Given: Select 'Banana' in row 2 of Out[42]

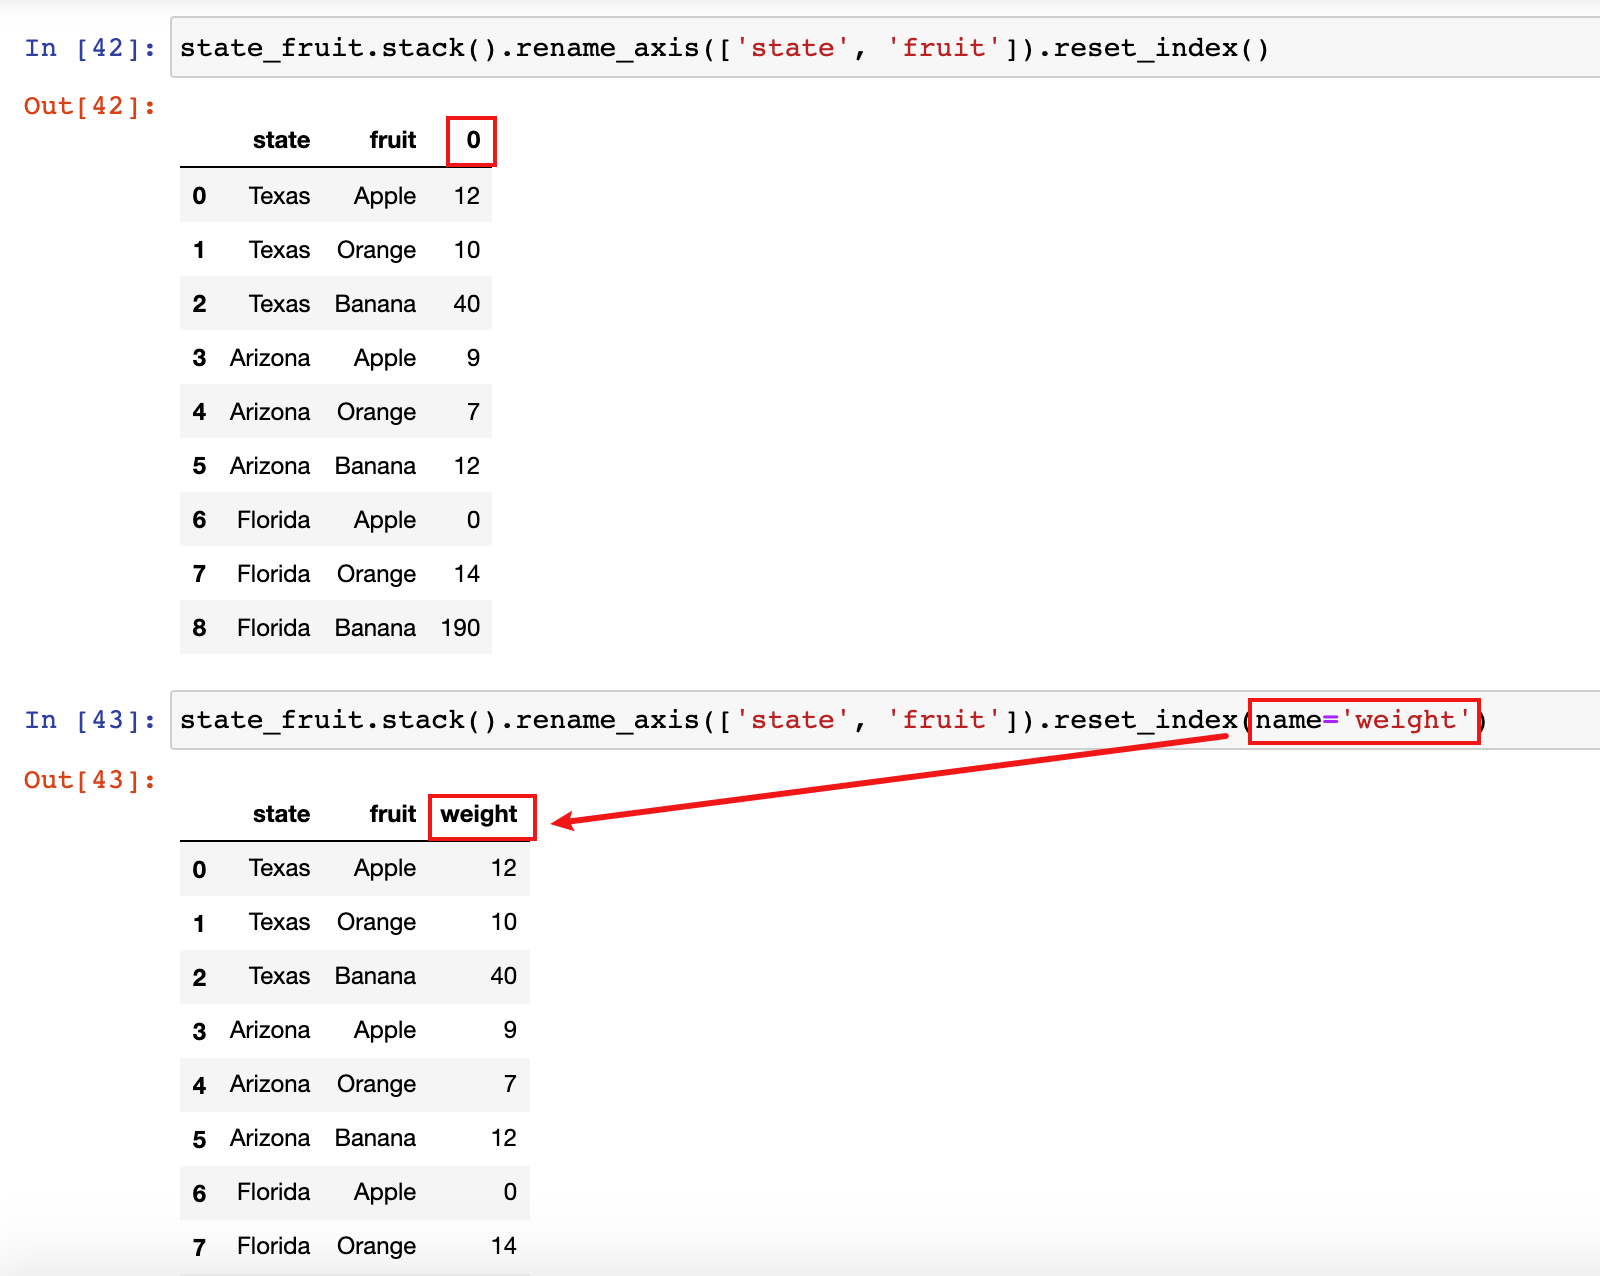Looking at the screenshot, I should point(375,304).
